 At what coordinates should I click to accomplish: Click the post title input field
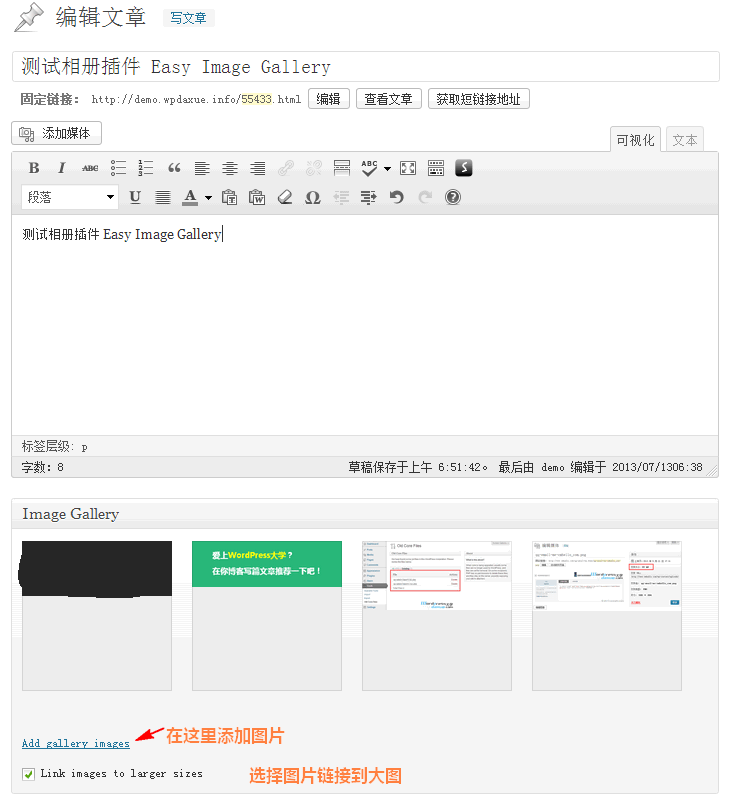tap(366, 67)
